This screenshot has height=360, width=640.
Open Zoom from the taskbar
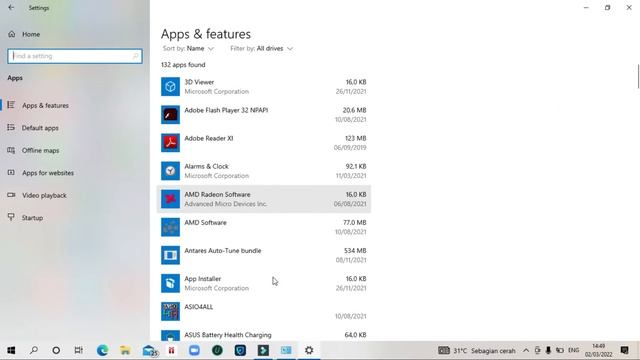click(x=194, y=350)
